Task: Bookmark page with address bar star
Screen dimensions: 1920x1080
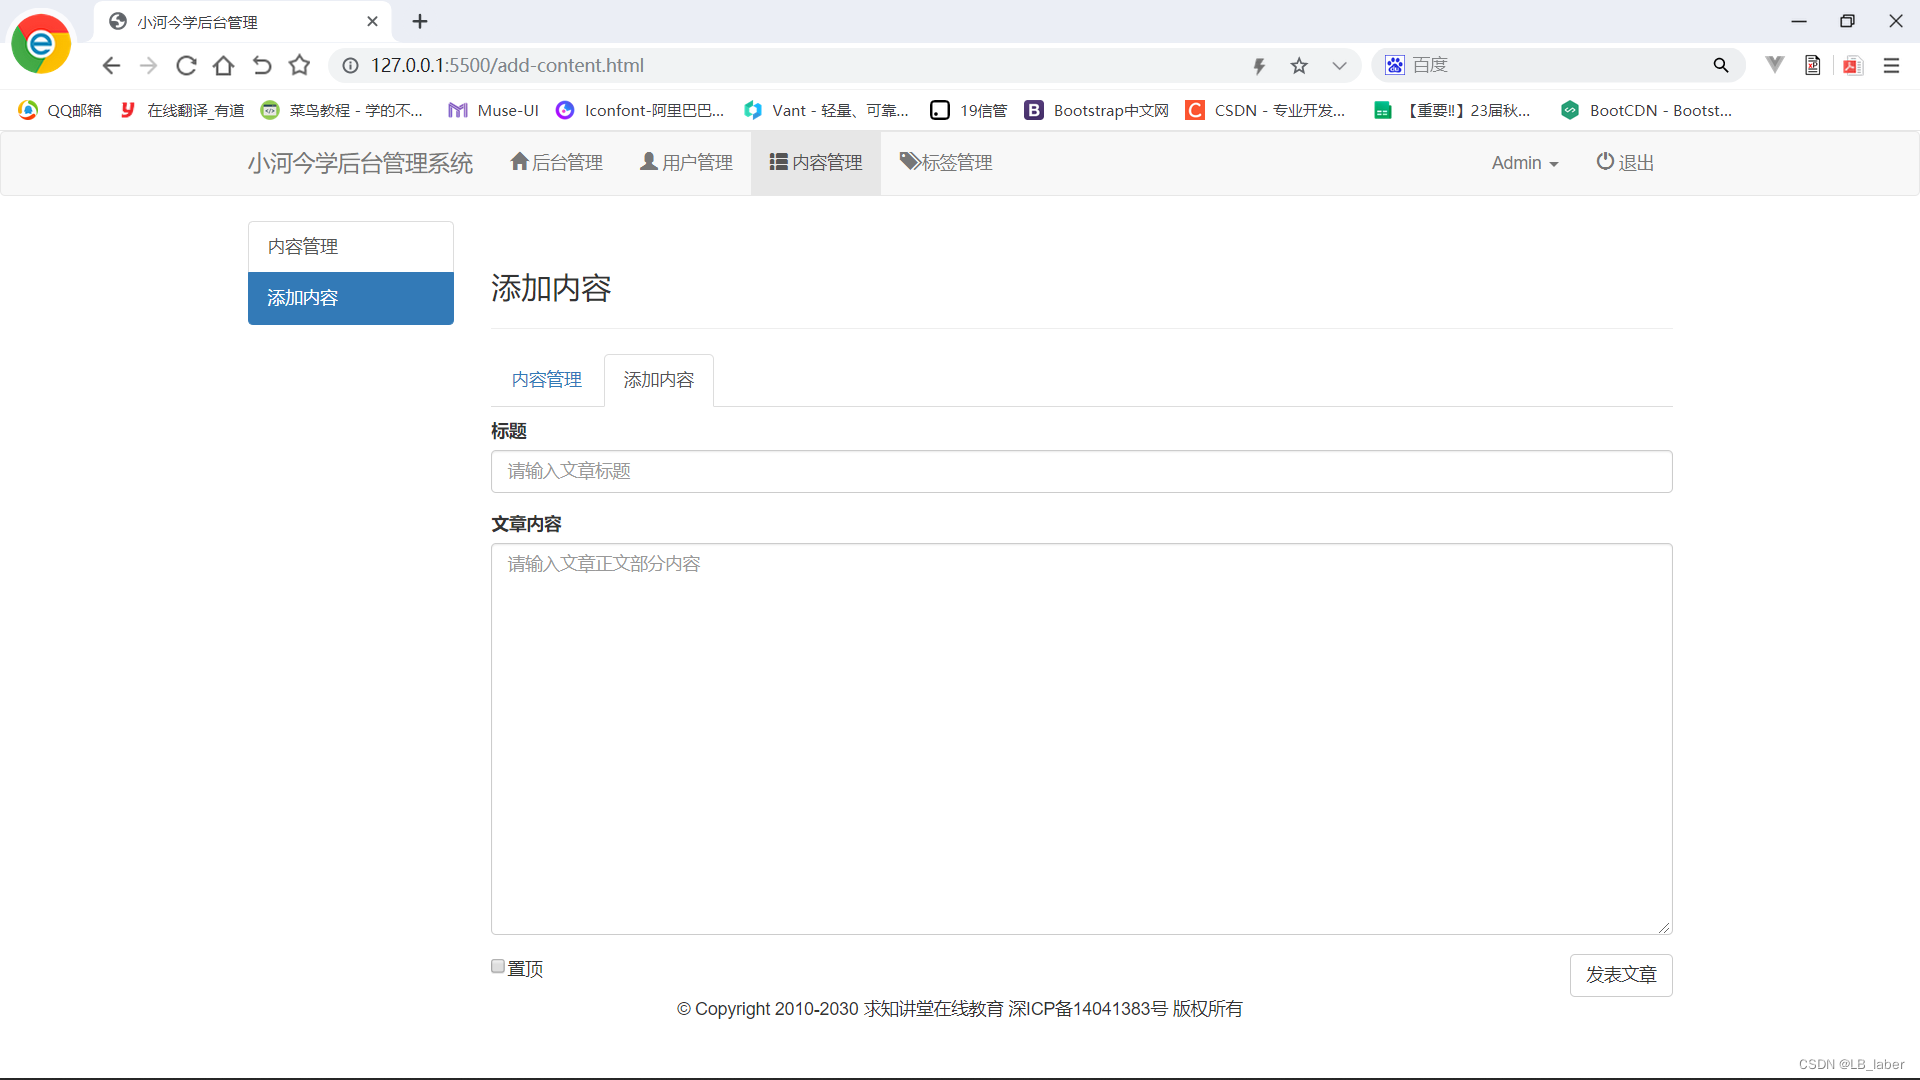Action: coord(1299,65)
